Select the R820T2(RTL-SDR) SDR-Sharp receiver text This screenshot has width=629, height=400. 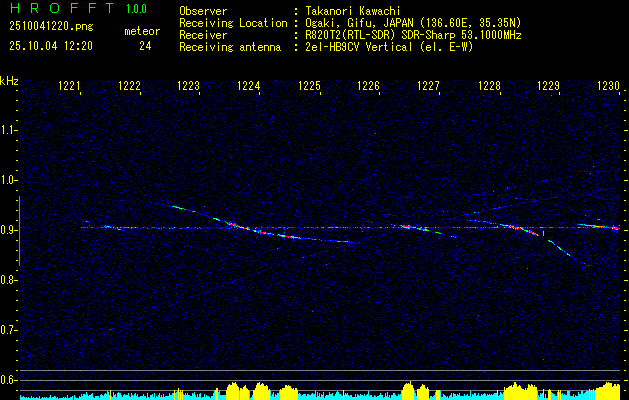coord(413,35)
